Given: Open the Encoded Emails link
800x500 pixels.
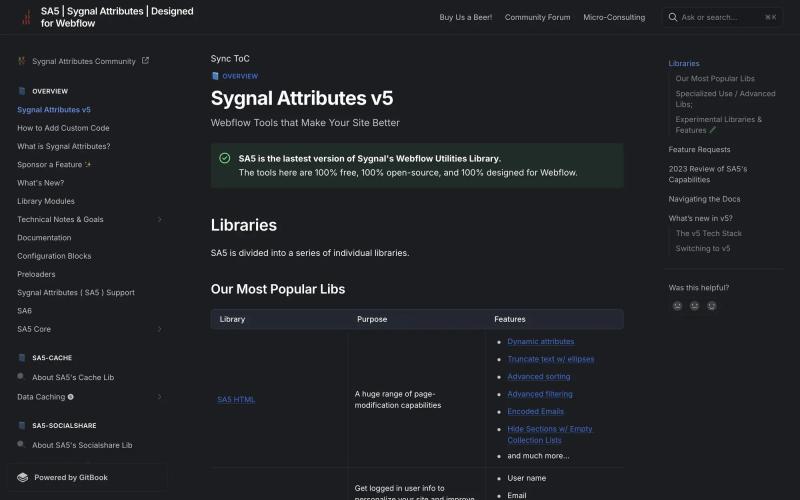Looking at the screenshot, I should click(535, 411).
